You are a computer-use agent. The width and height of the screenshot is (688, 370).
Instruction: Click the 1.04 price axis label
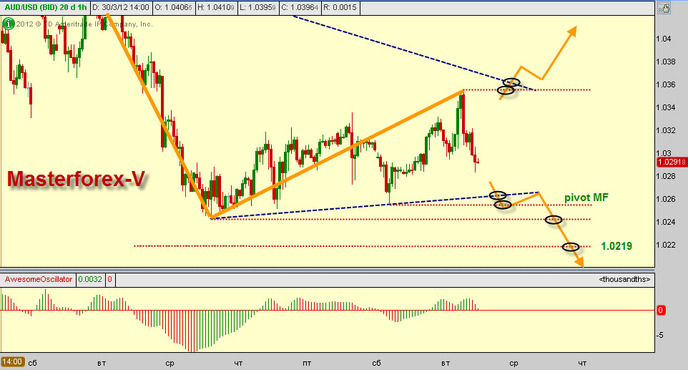tap(663, 39)
